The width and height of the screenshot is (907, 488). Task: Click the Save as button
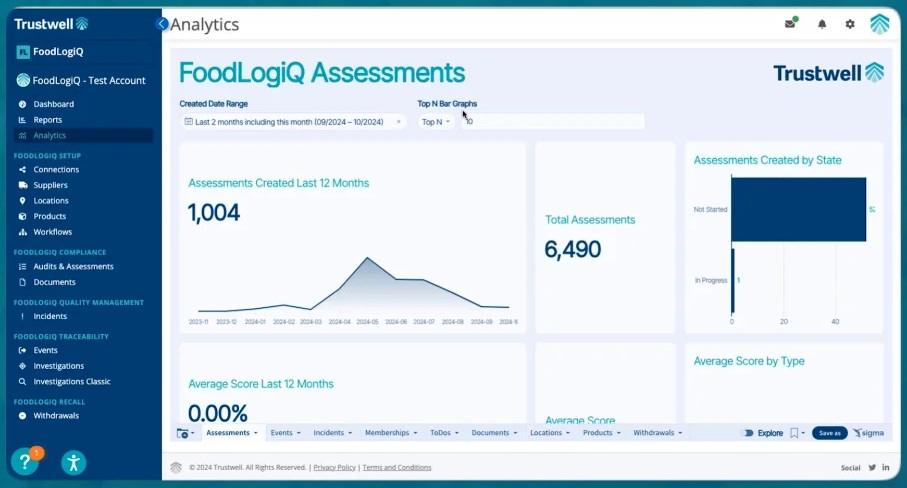(x=829, y=433)
